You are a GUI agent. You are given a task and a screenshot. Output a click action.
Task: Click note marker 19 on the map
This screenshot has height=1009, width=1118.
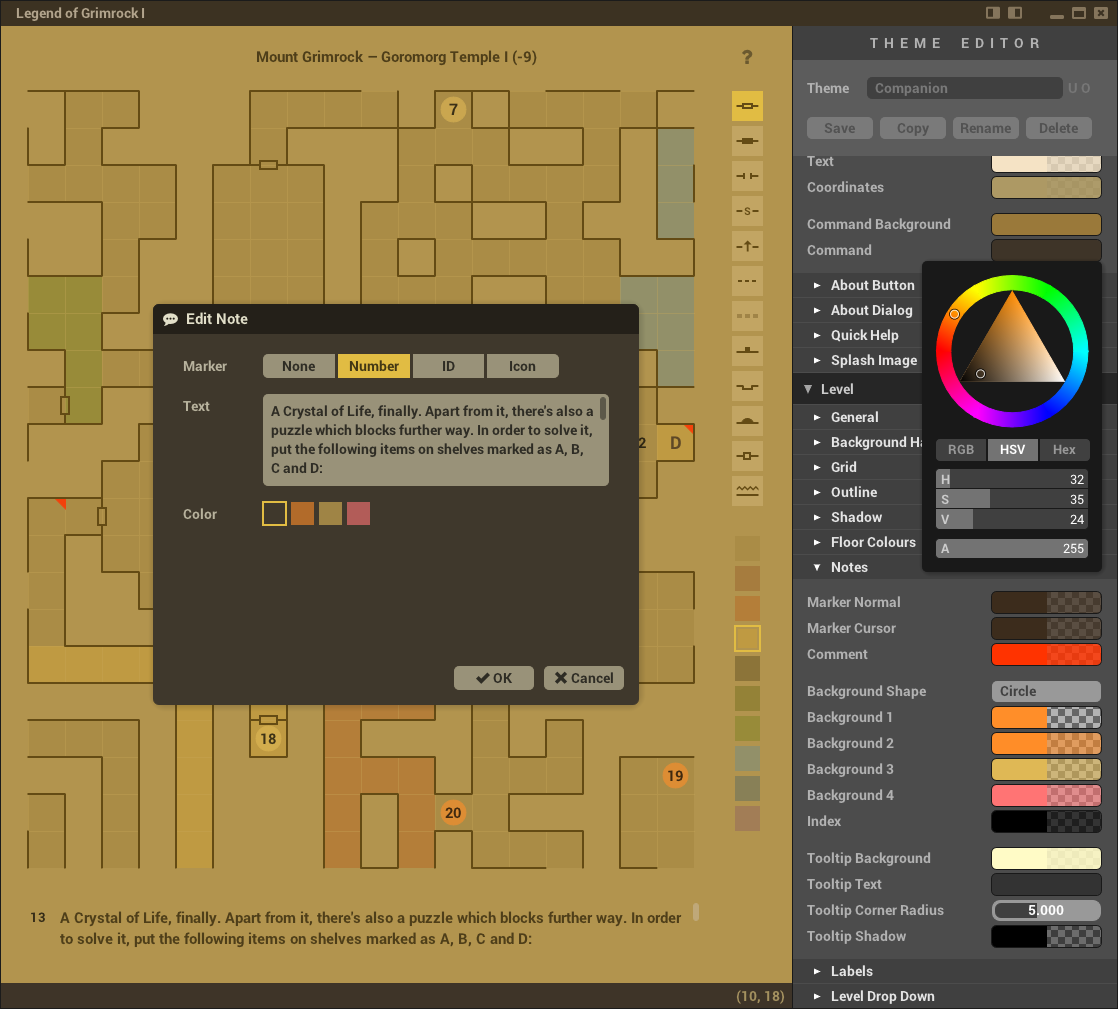point(675,775)
